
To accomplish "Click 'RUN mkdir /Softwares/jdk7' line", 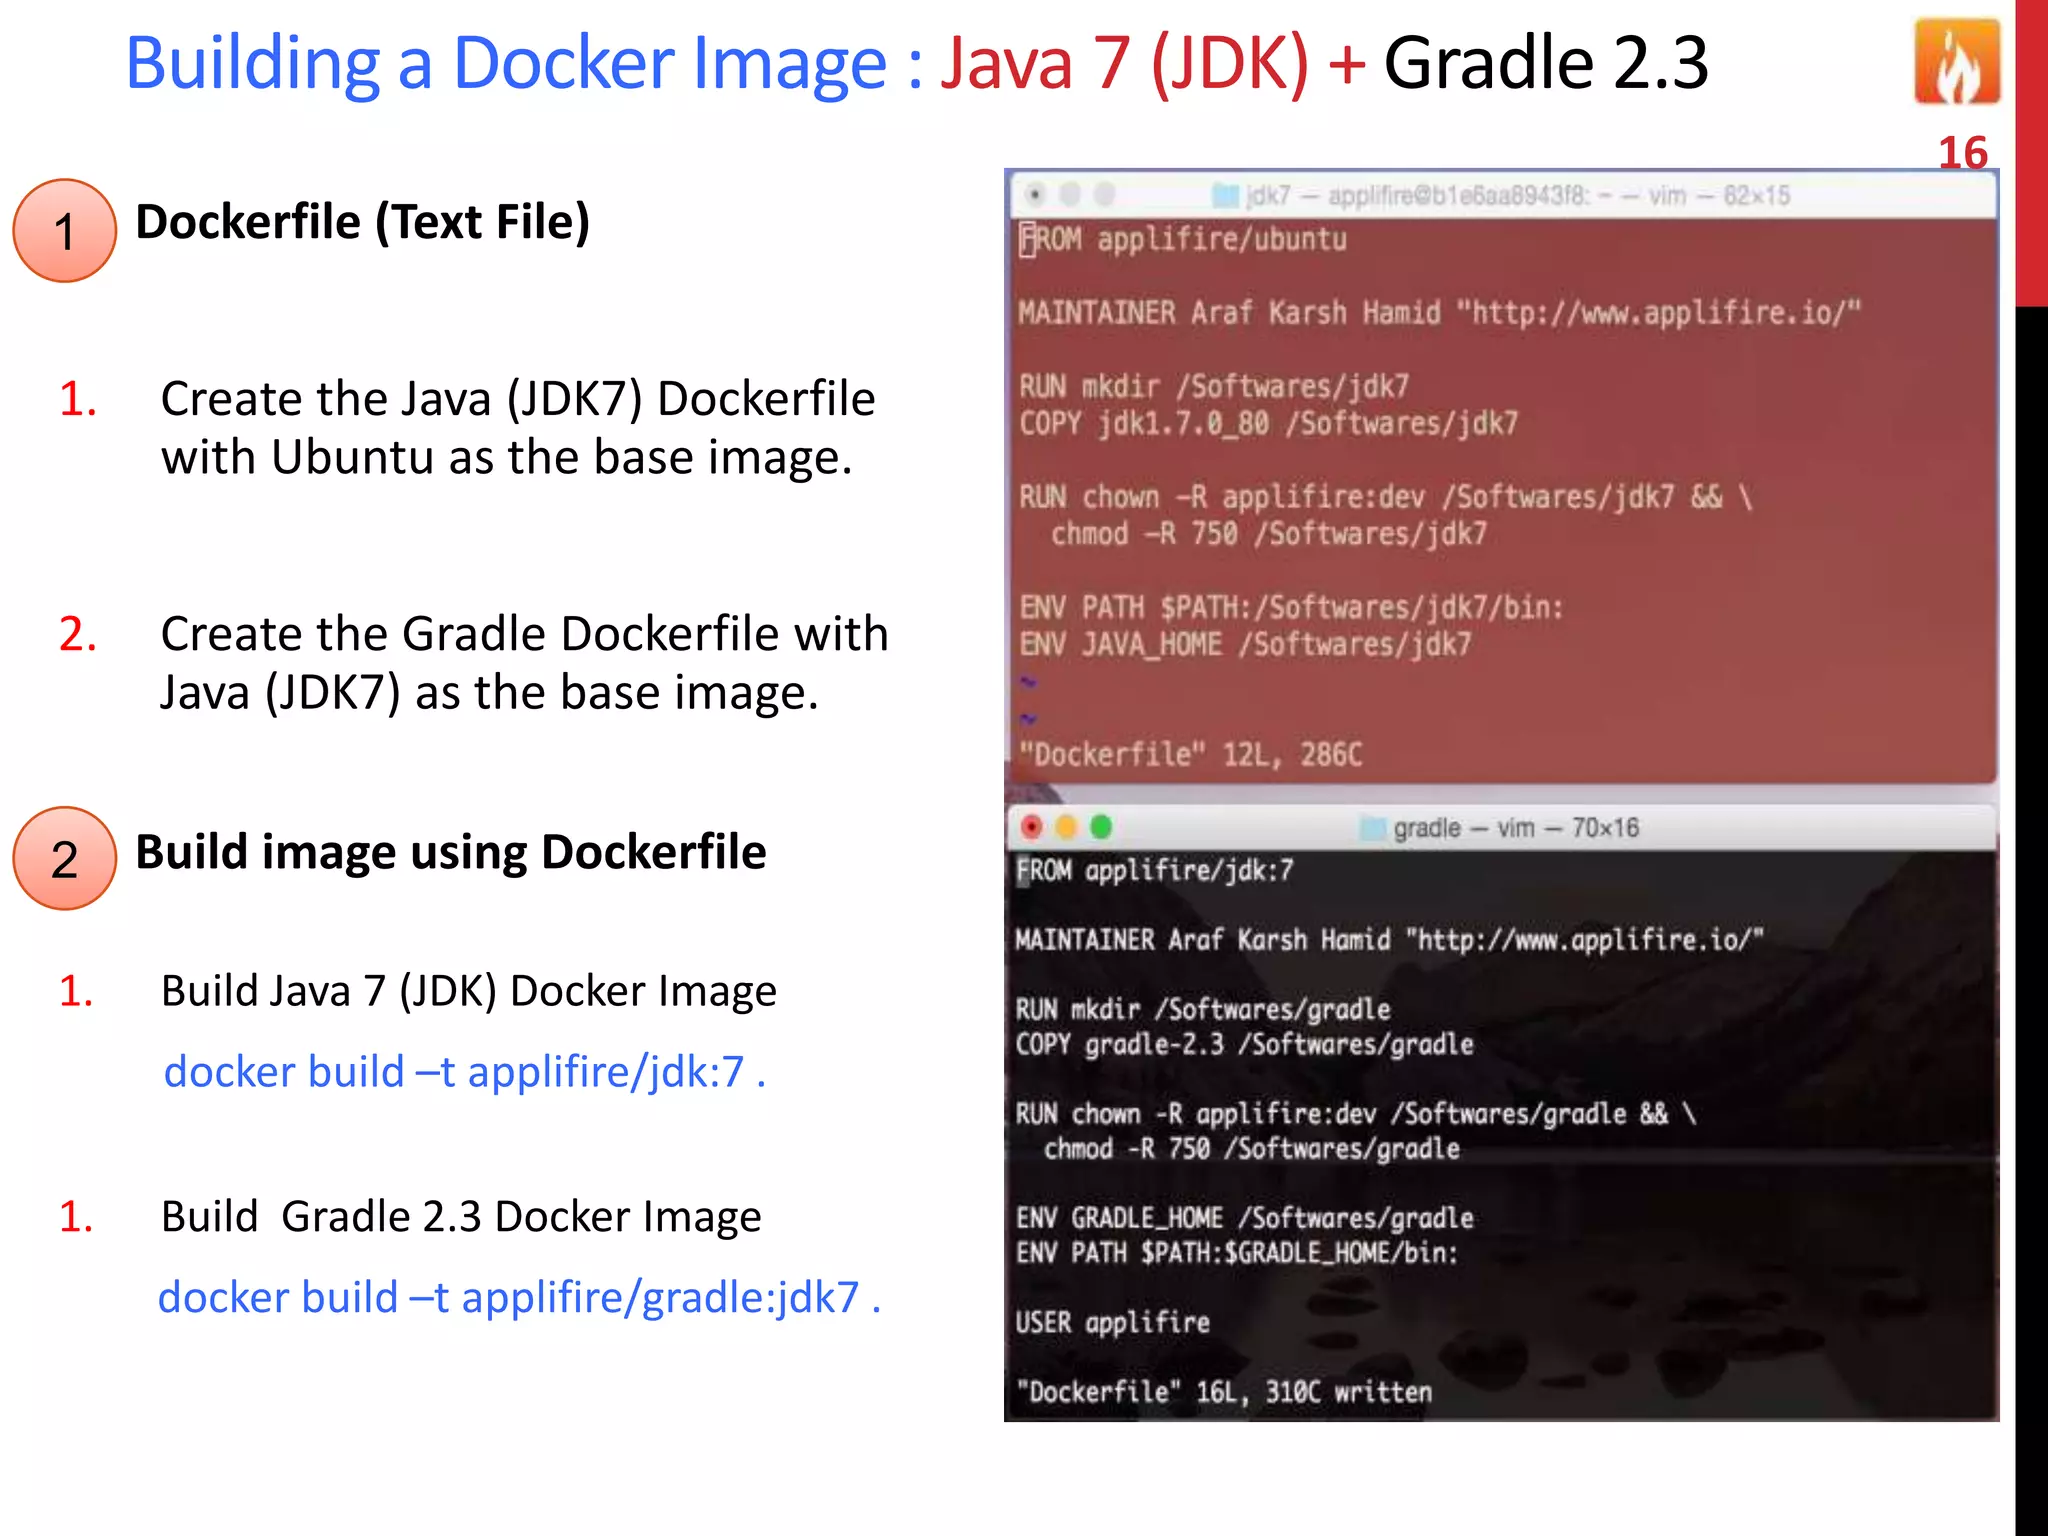I will 1214,386.
